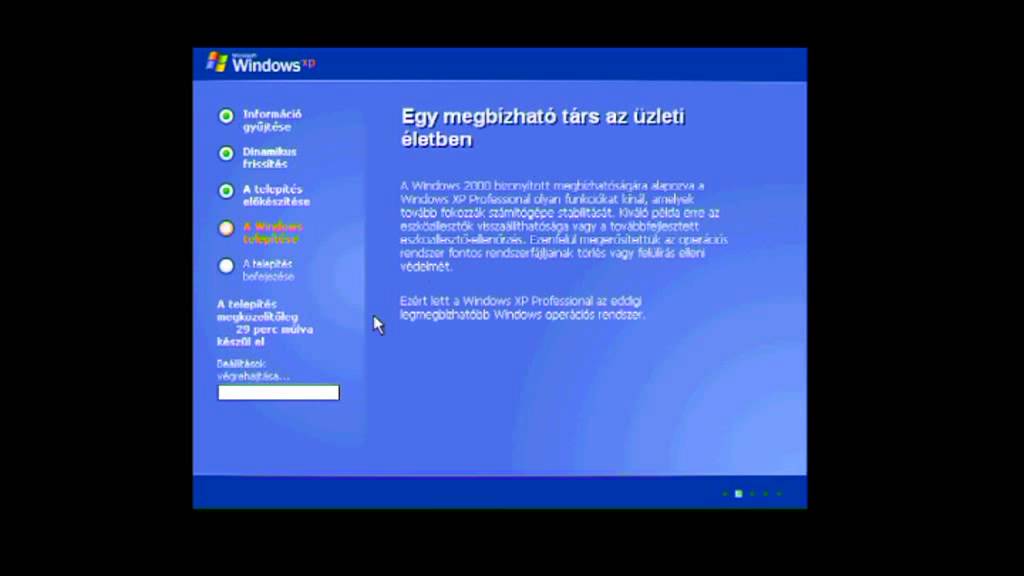Click the Információ gyűjtése step label
This screenshot has height=576, width=1024.
tap(272, 120)
